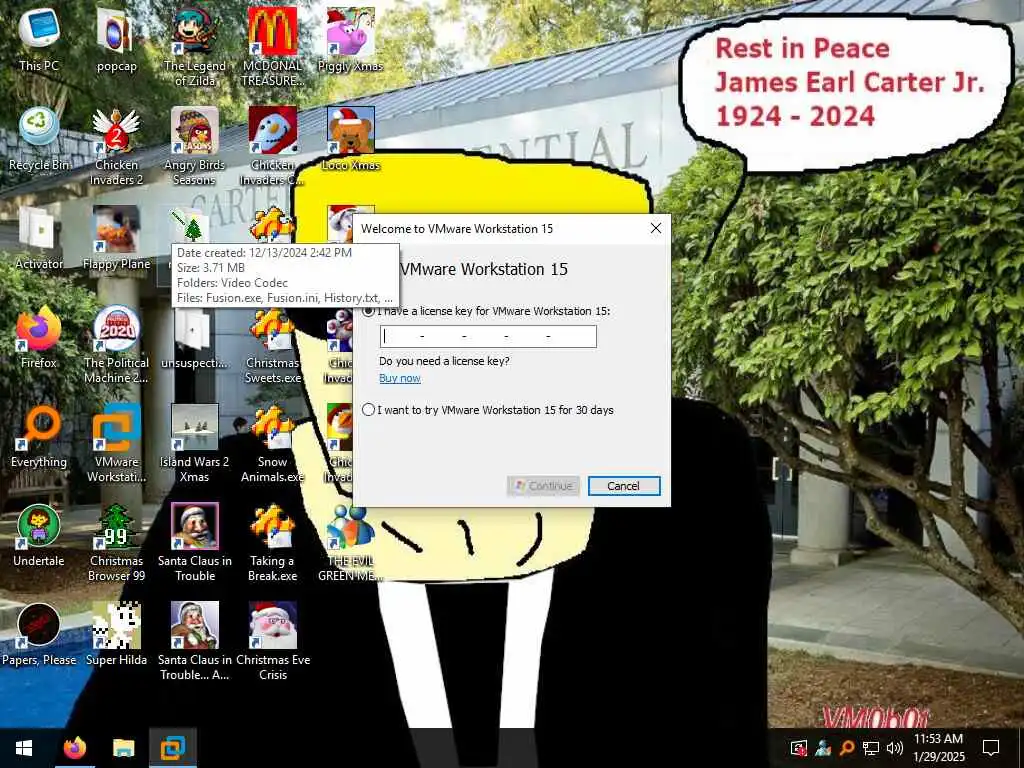
Task: Follow the Buy now link
Action: point(400,378)
